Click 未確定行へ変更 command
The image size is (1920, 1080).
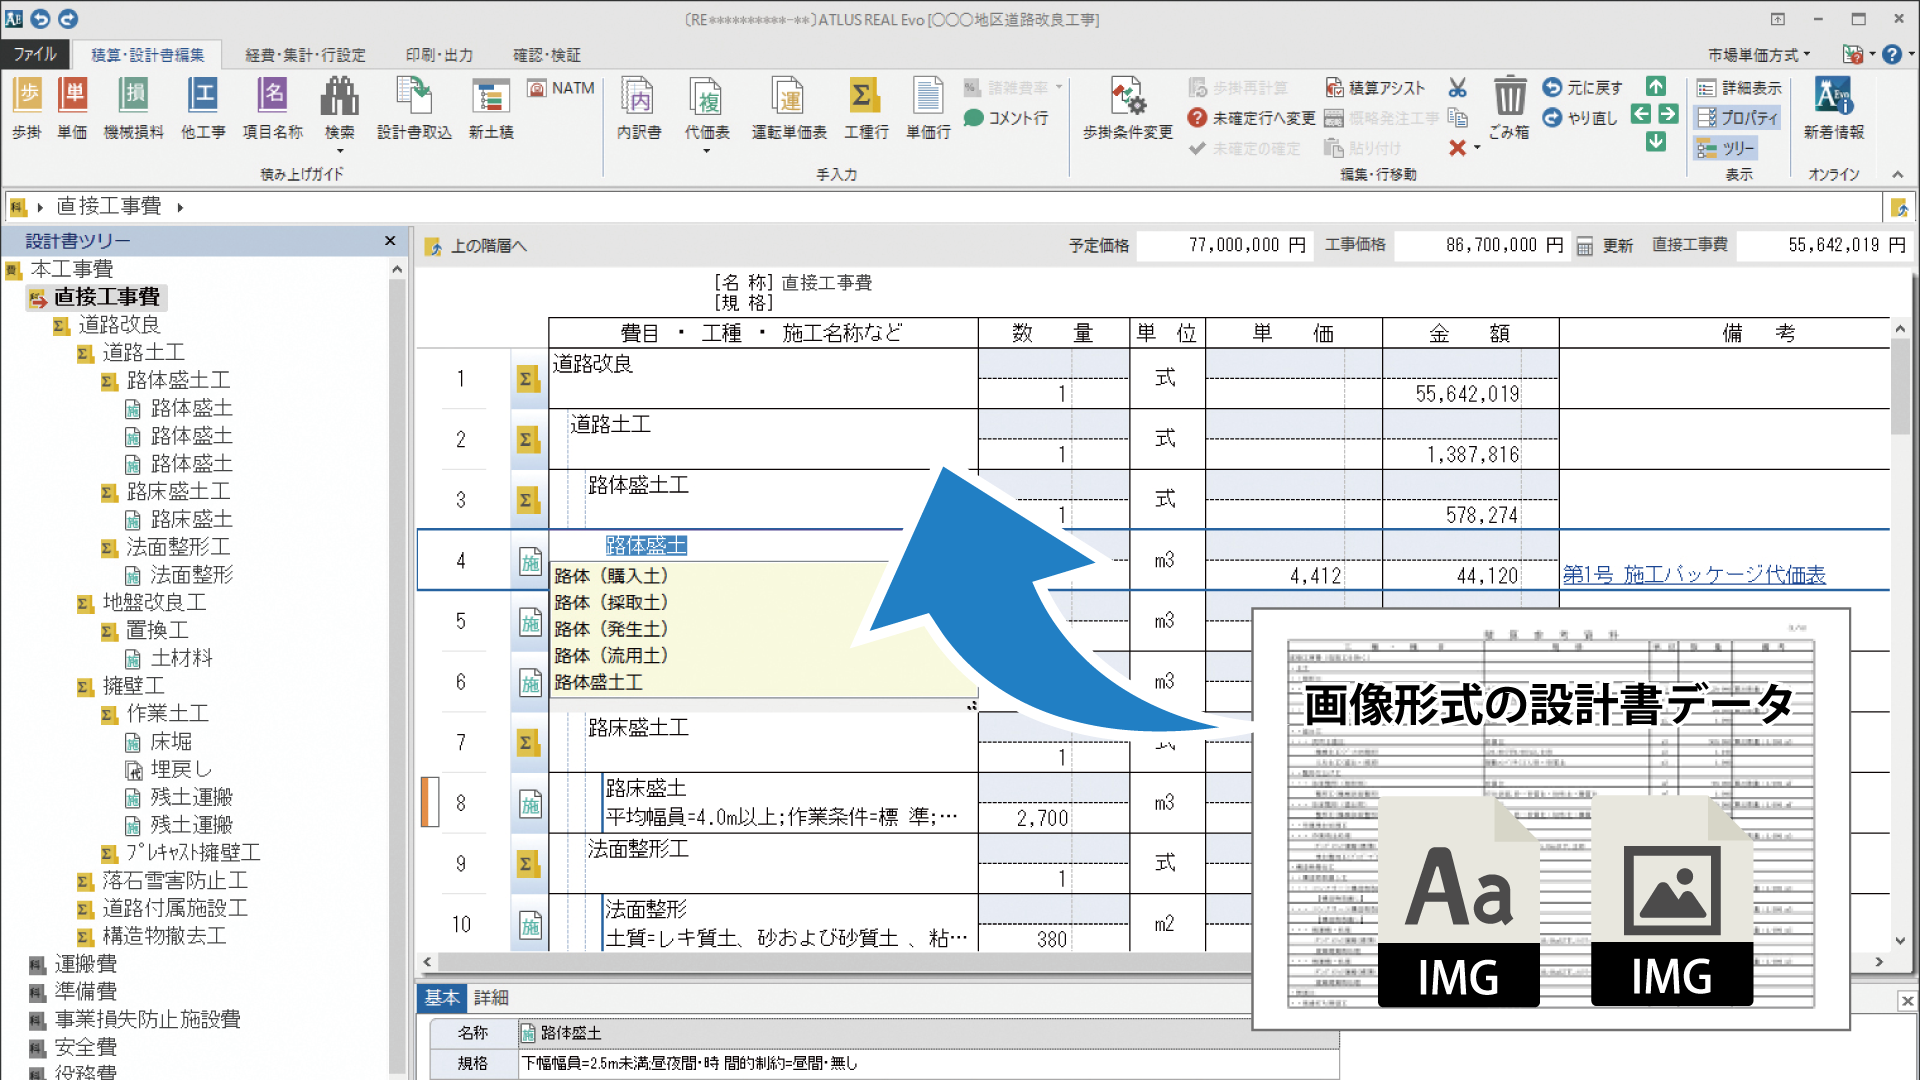click(1251, 118)
